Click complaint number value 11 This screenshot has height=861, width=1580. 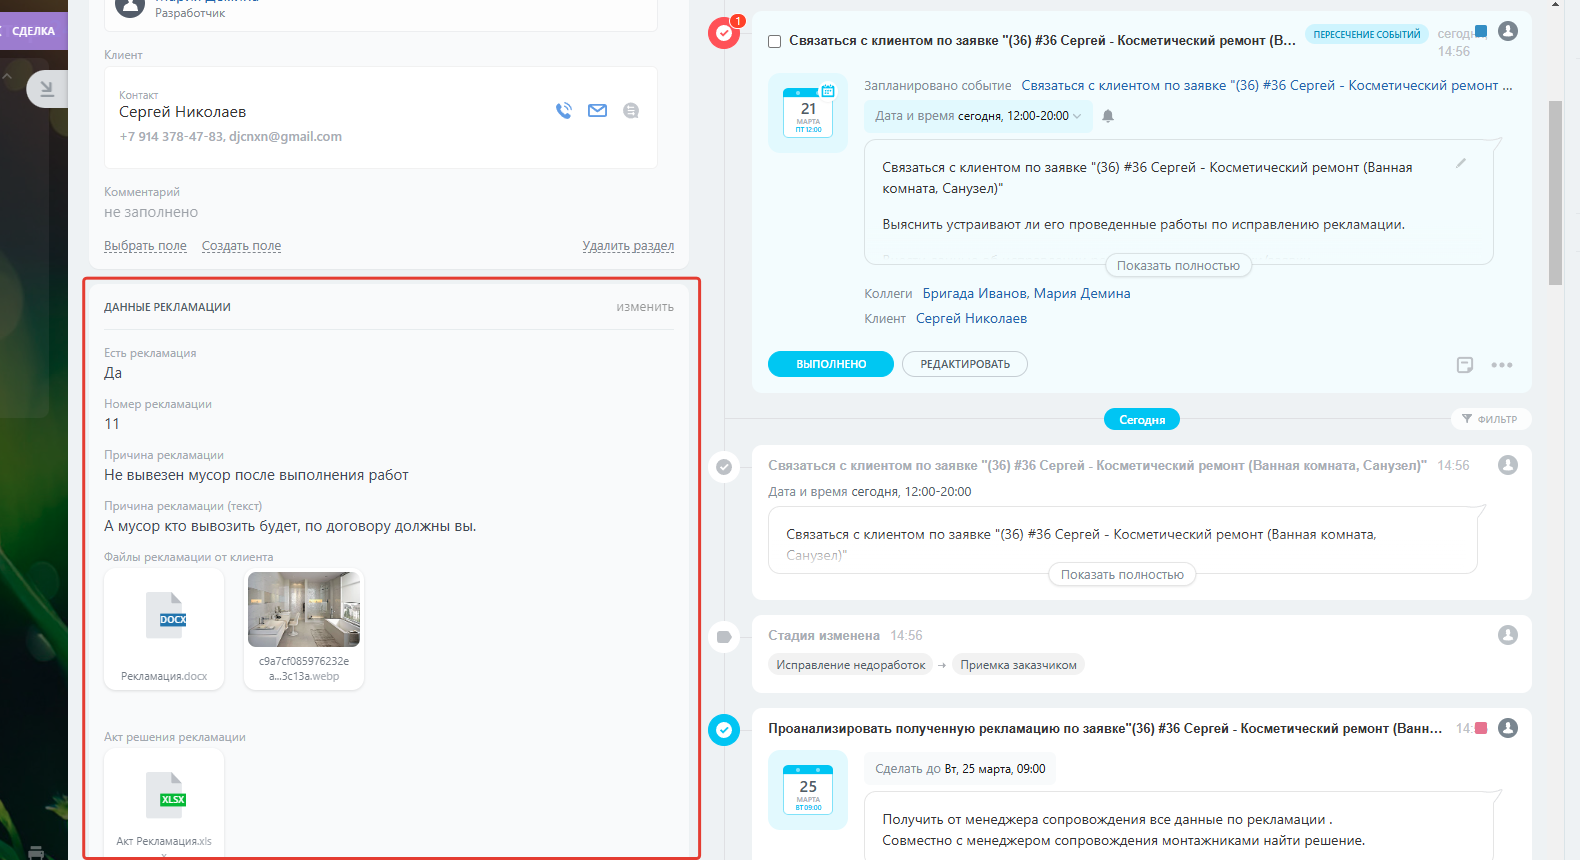click(x=112, y=424)
